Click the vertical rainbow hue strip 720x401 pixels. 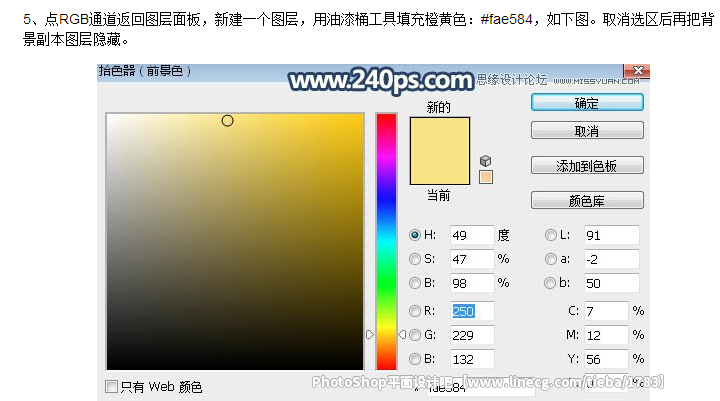pos(386,241)
